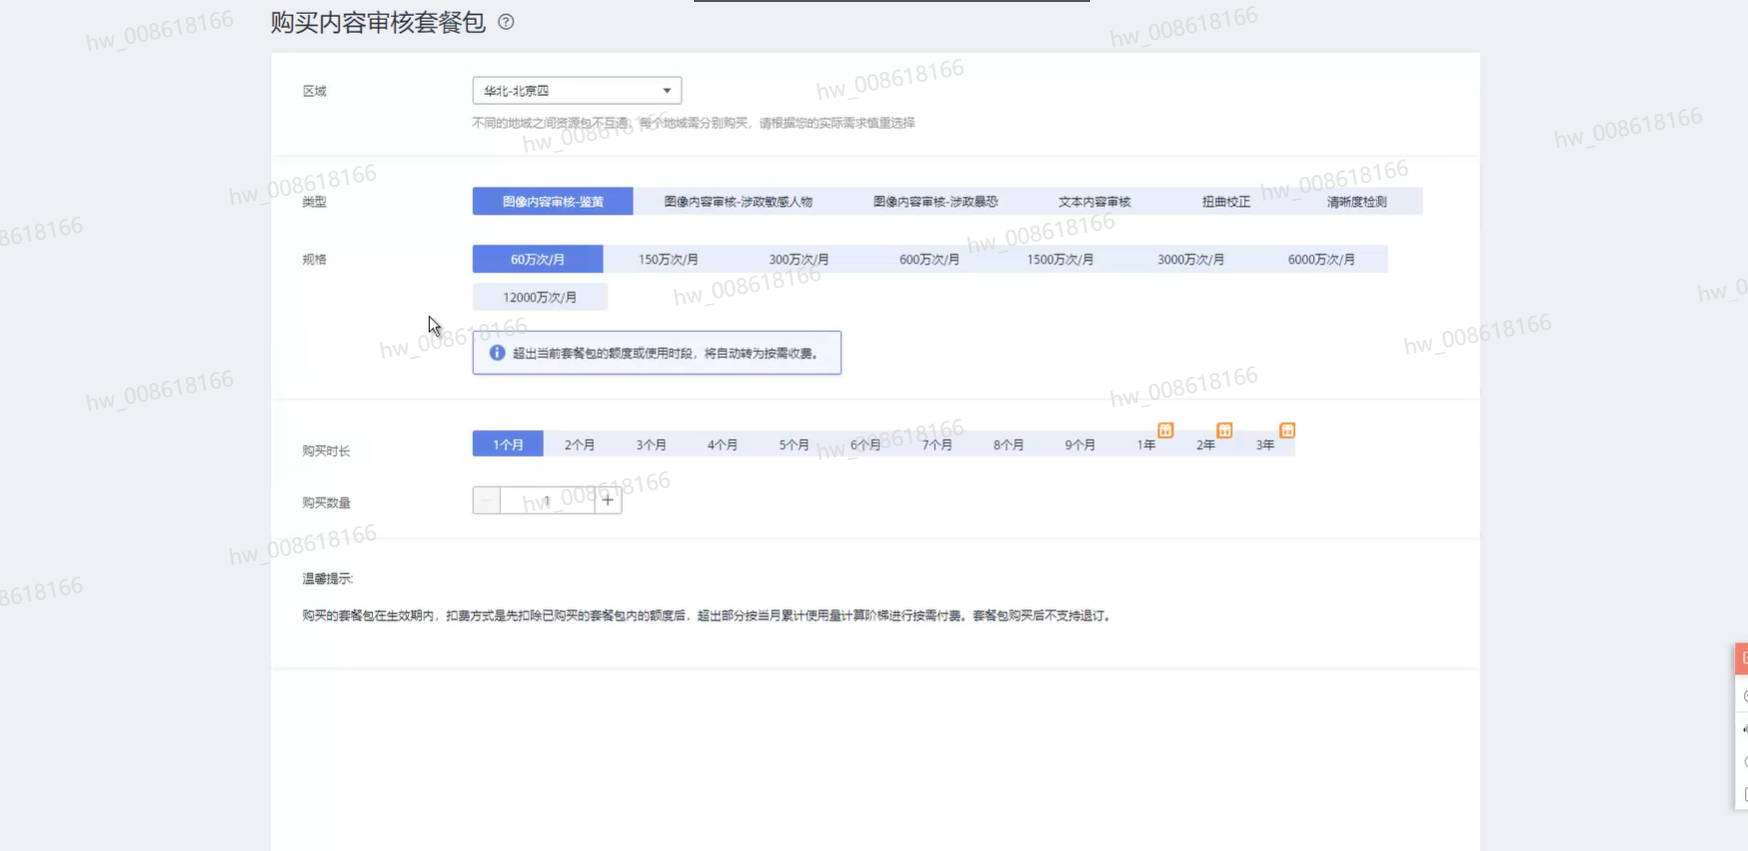Decrease purchase quantity with the minus button
This screenshot has height=851, width=1748.
coord(486,500)
